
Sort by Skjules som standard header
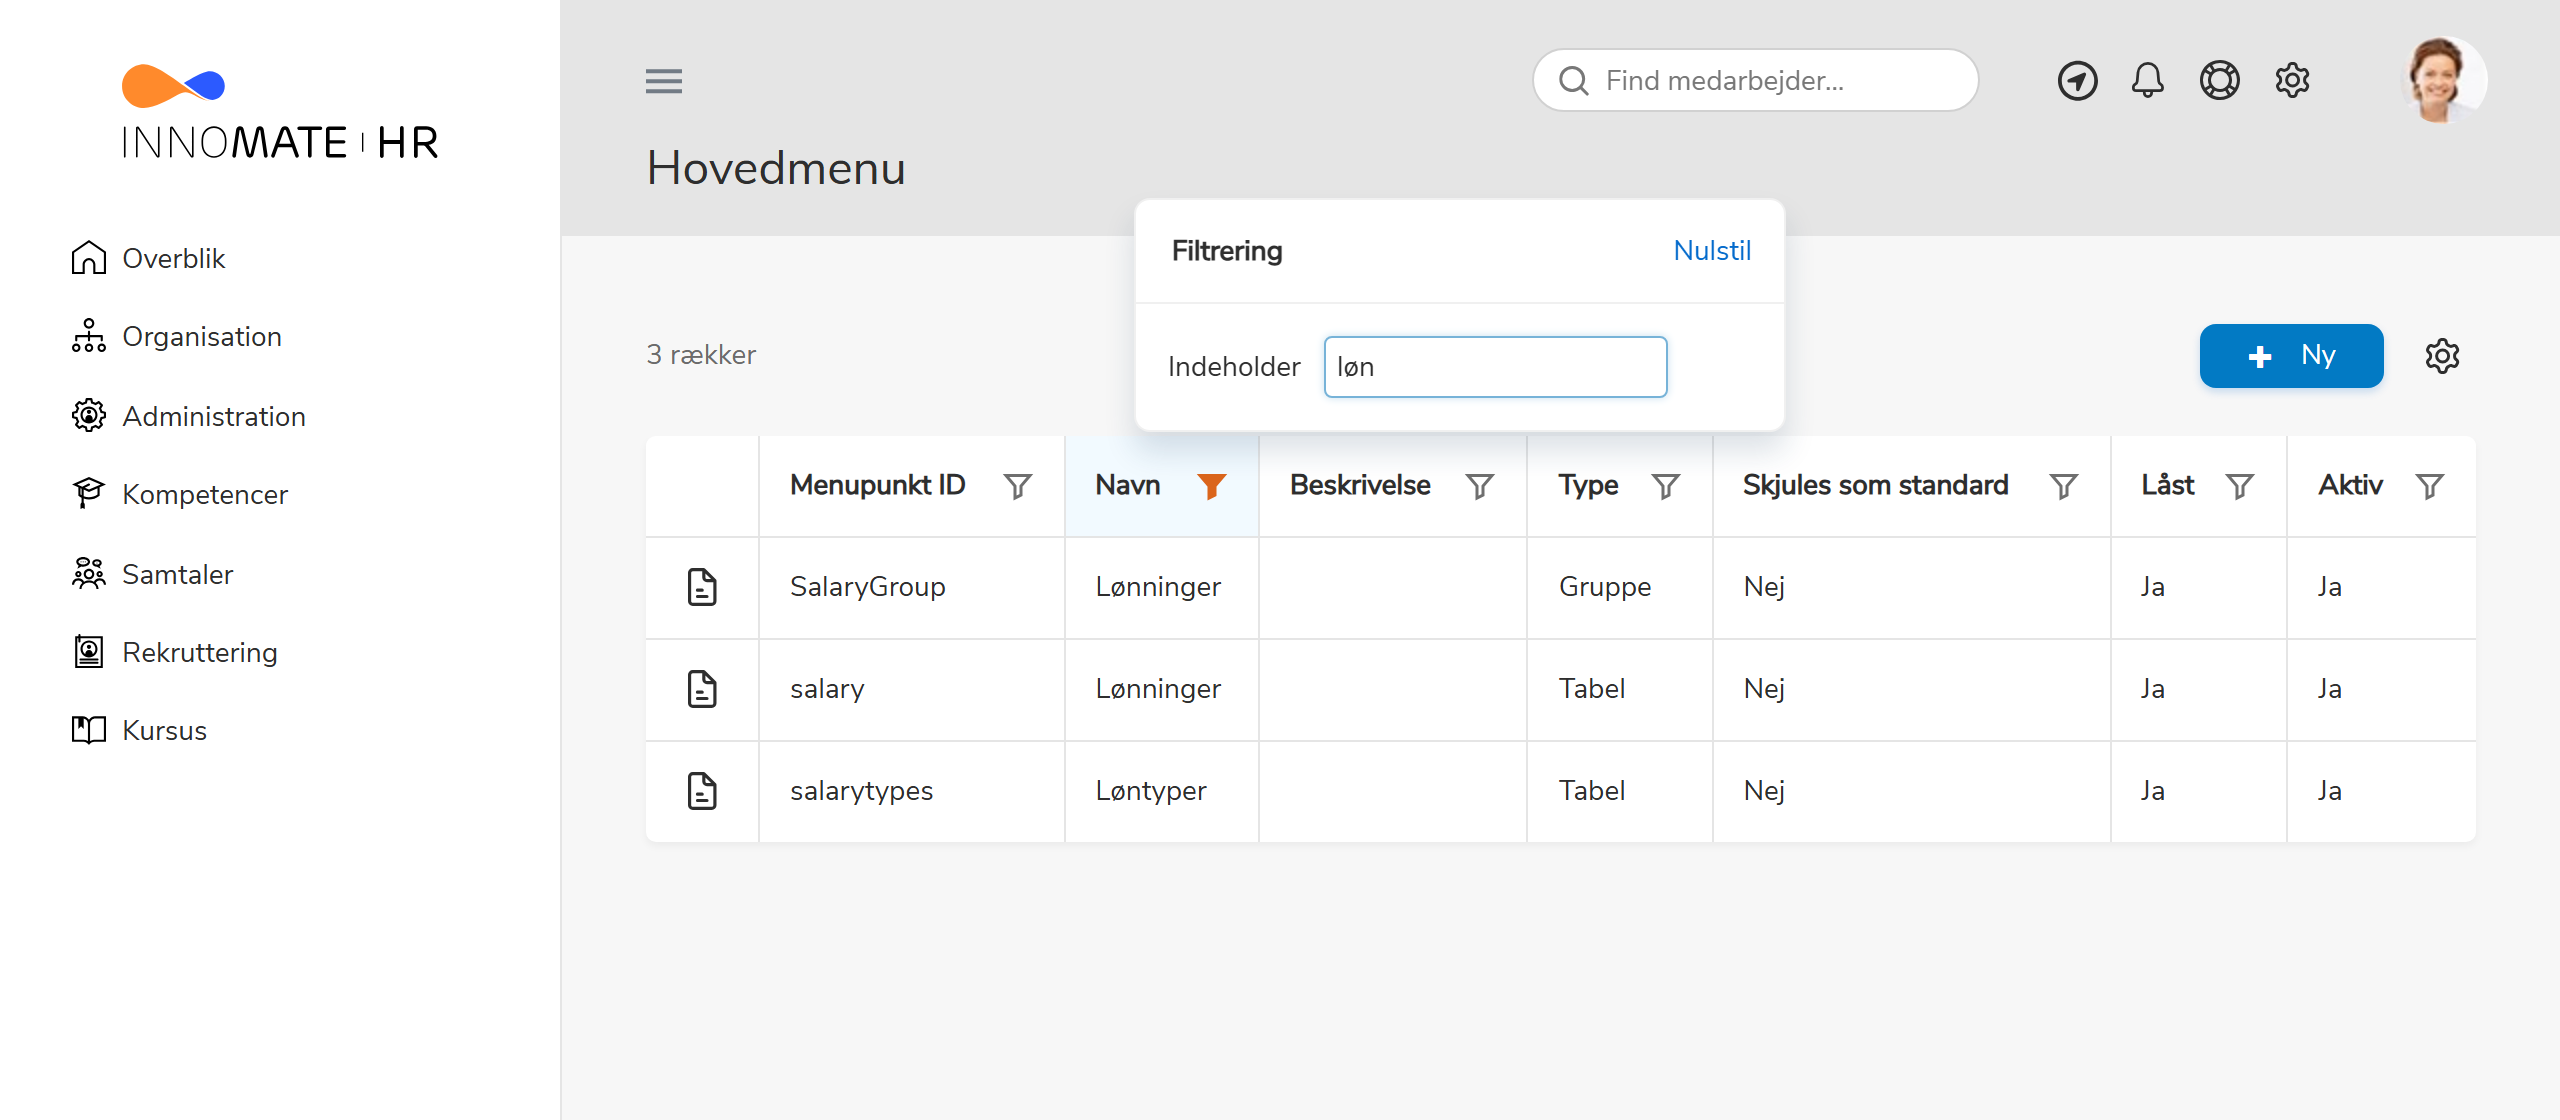(x=1875, y=485)
